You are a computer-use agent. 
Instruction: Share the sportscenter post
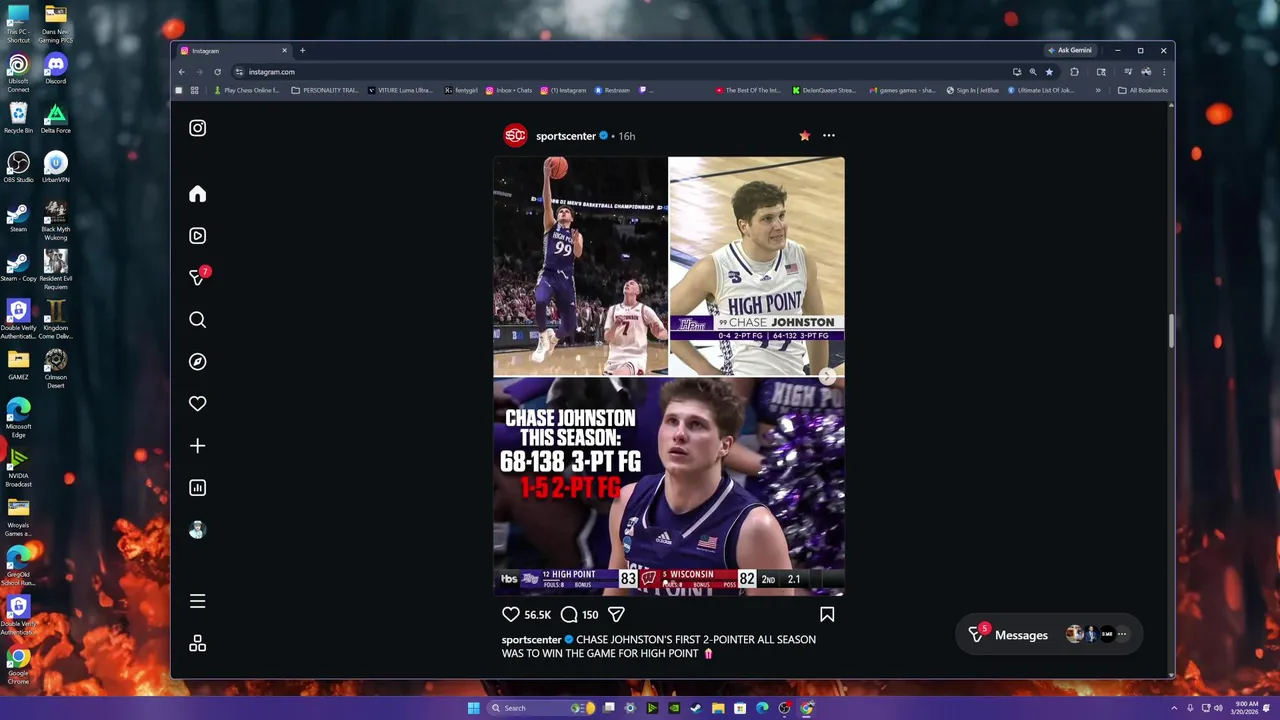[617, 614]
